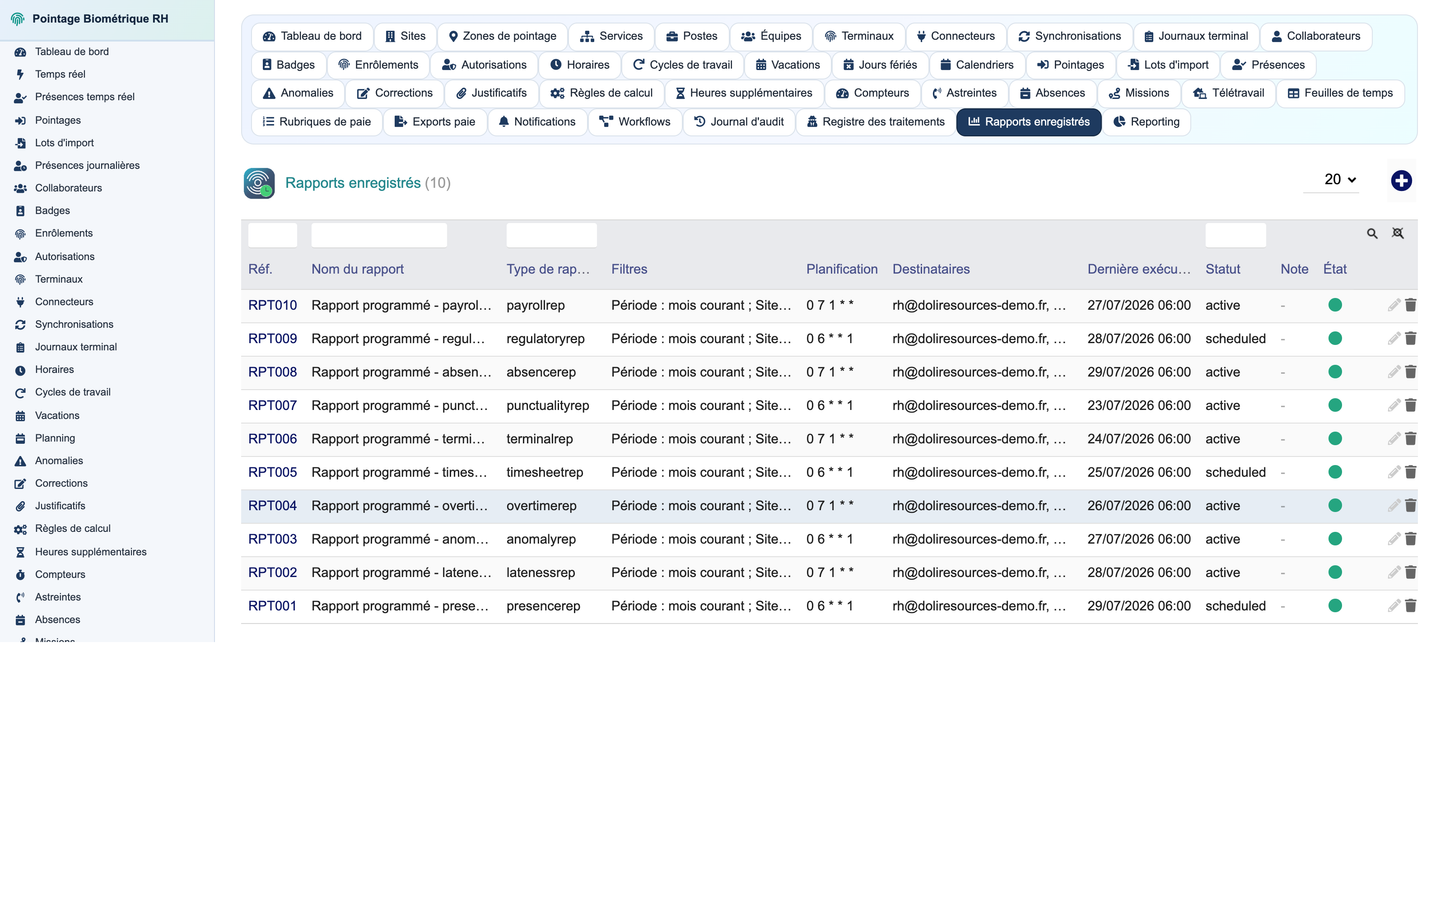Delete report RPT007 via trash icon
The width and height of the screenshot is (1445, 903).
[1411, 405]
